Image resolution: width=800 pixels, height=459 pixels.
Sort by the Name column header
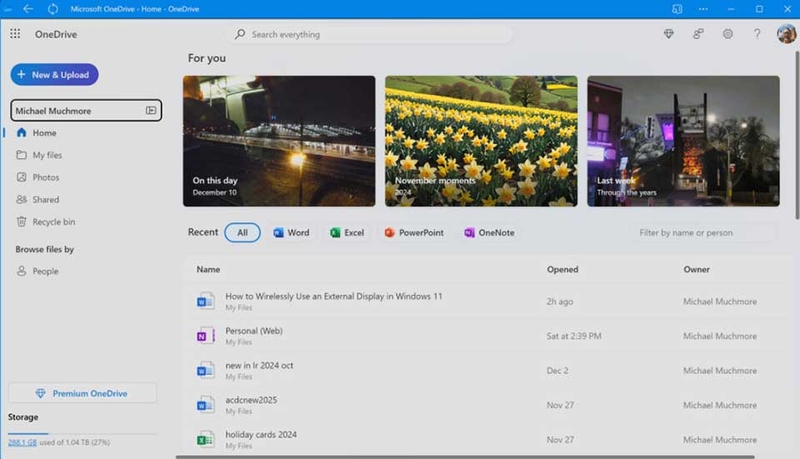(208, 269)
